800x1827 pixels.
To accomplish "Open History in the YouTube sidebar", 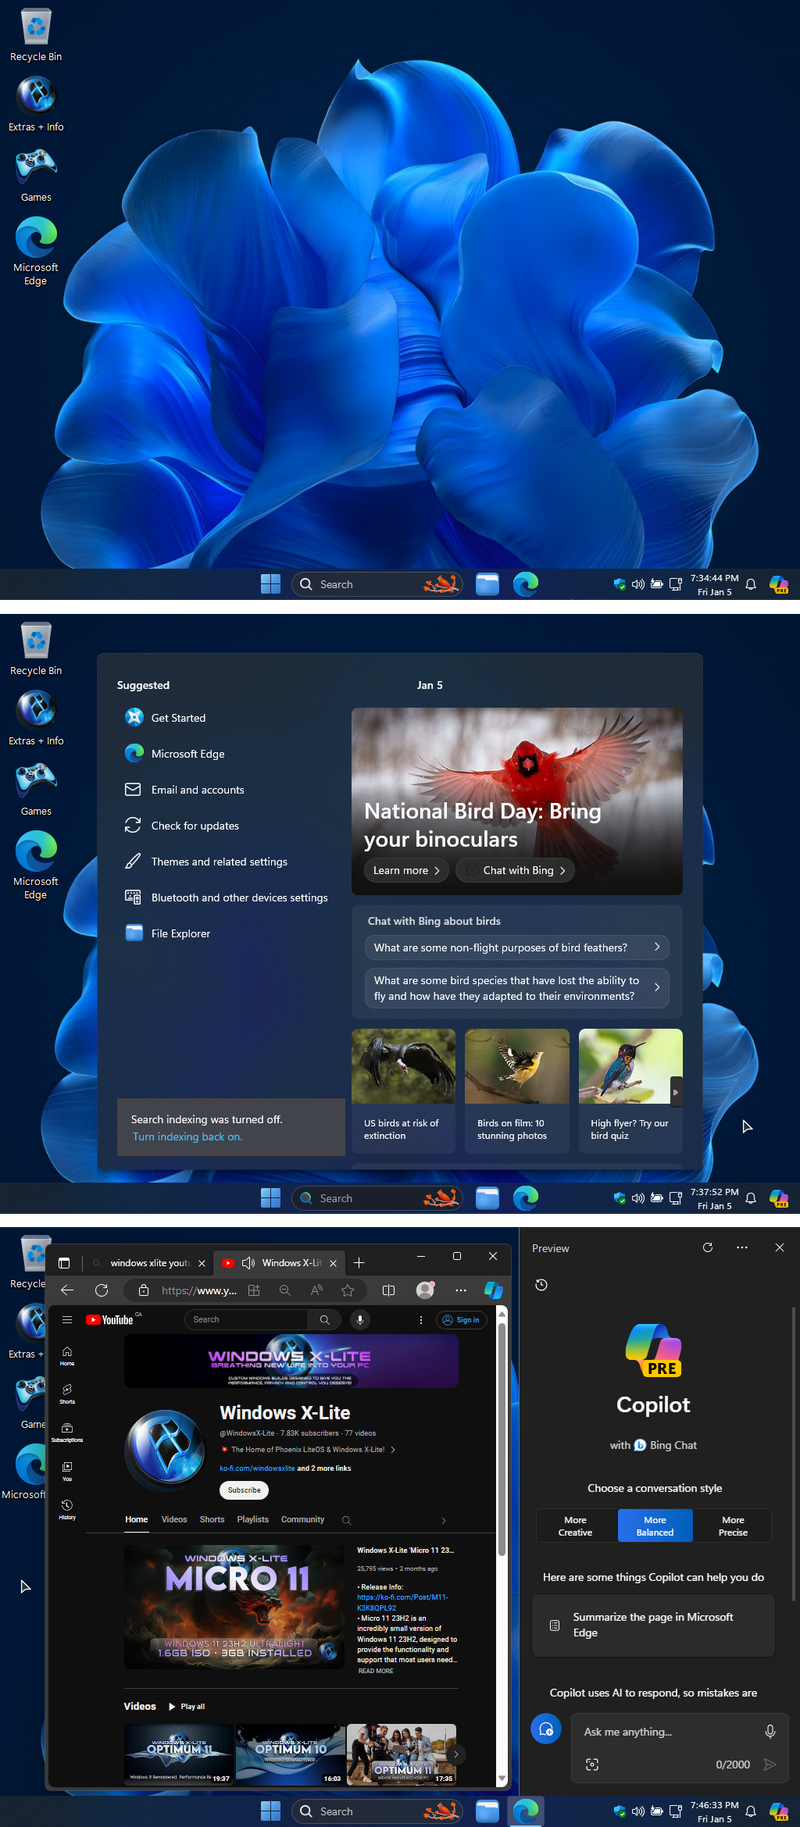I will (67, 1508).
